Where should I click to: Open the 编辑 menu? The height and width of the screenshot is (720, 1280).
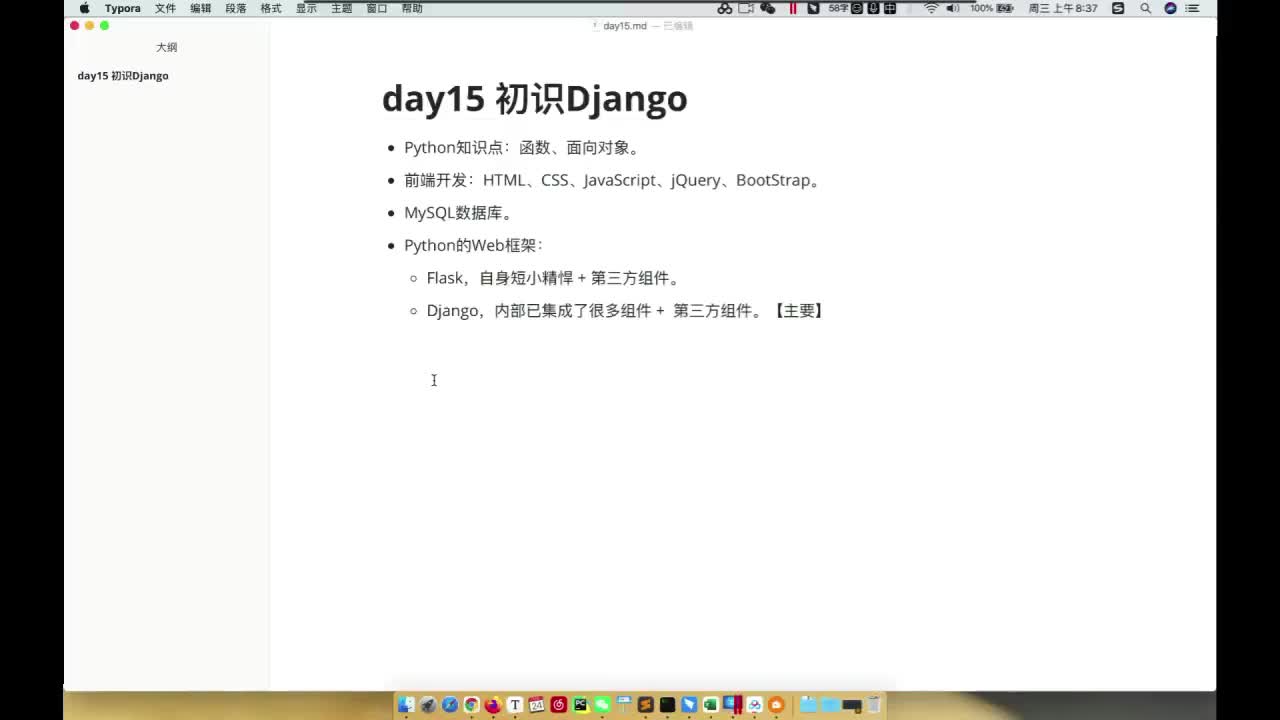coord(201,8)
